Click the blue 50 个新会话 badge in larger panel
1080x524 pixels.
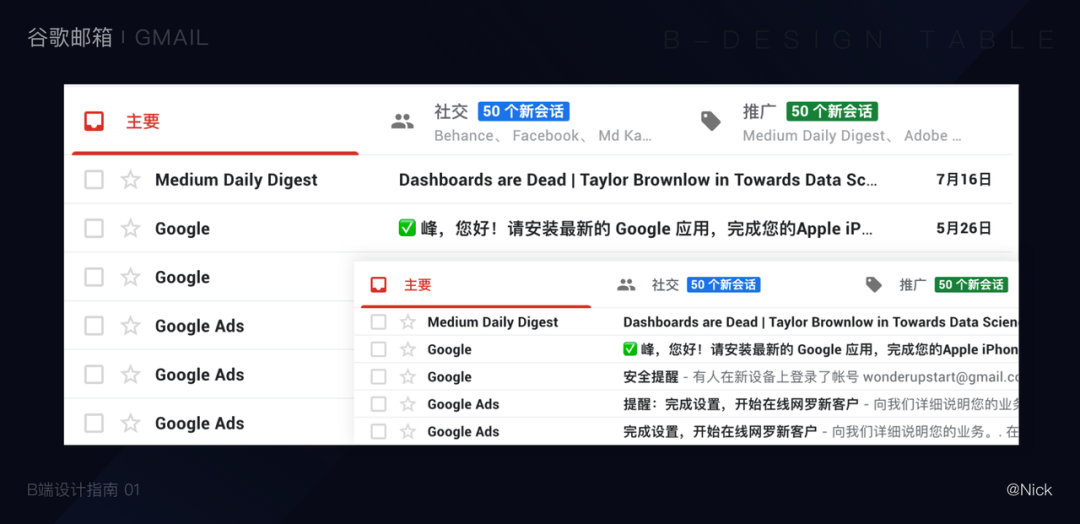pos(523,112)
